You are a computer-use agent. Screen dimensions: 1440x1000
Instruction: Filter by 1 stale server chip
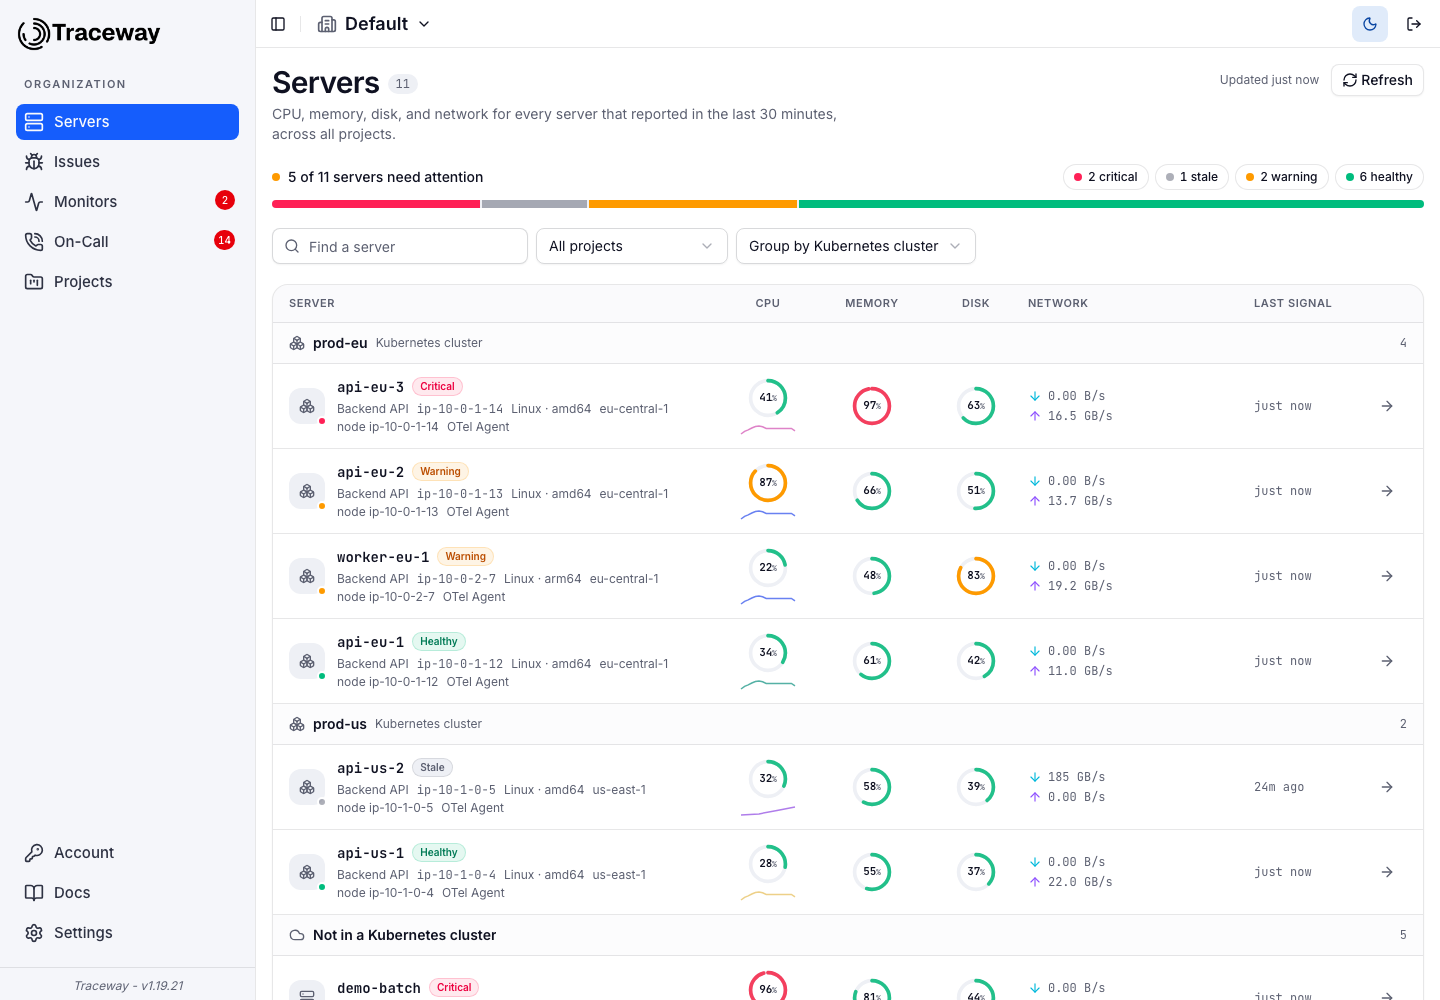pyautogui.click(x=1192, y=177)
